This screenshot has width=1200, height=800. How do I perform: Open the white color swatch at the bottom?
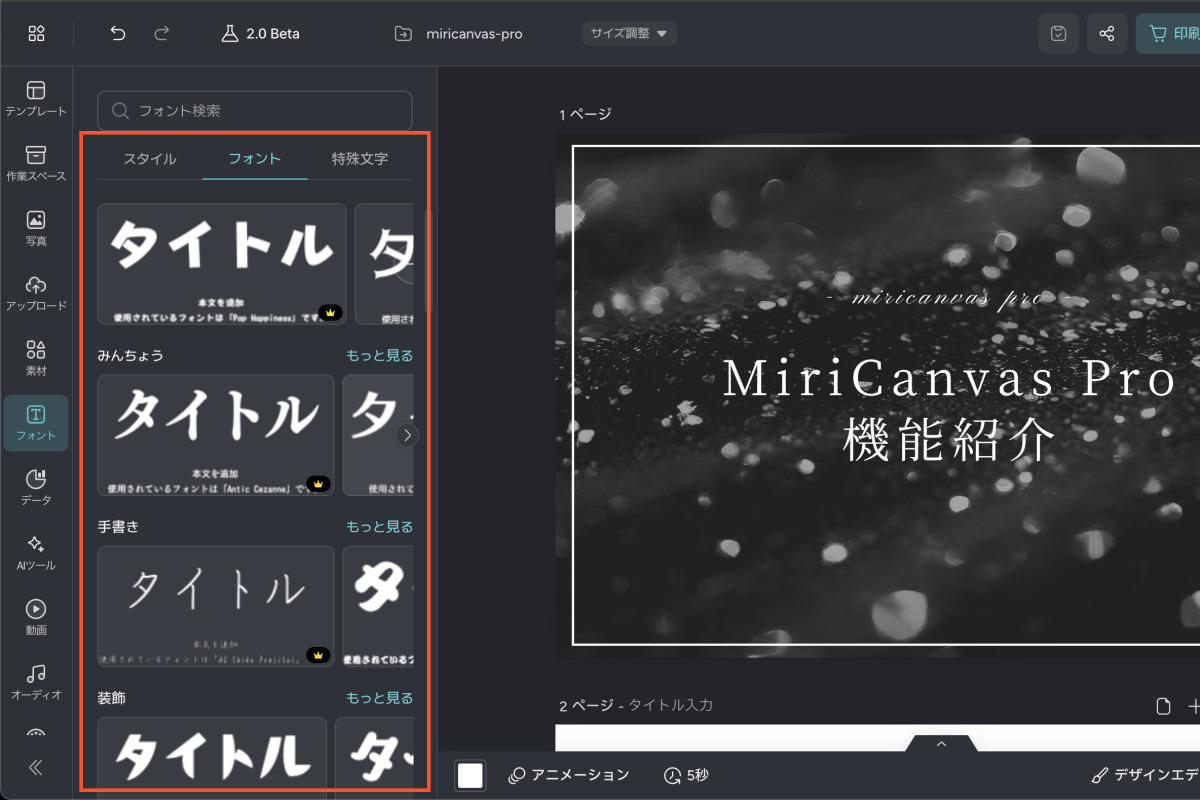click(x=469, y=775)
